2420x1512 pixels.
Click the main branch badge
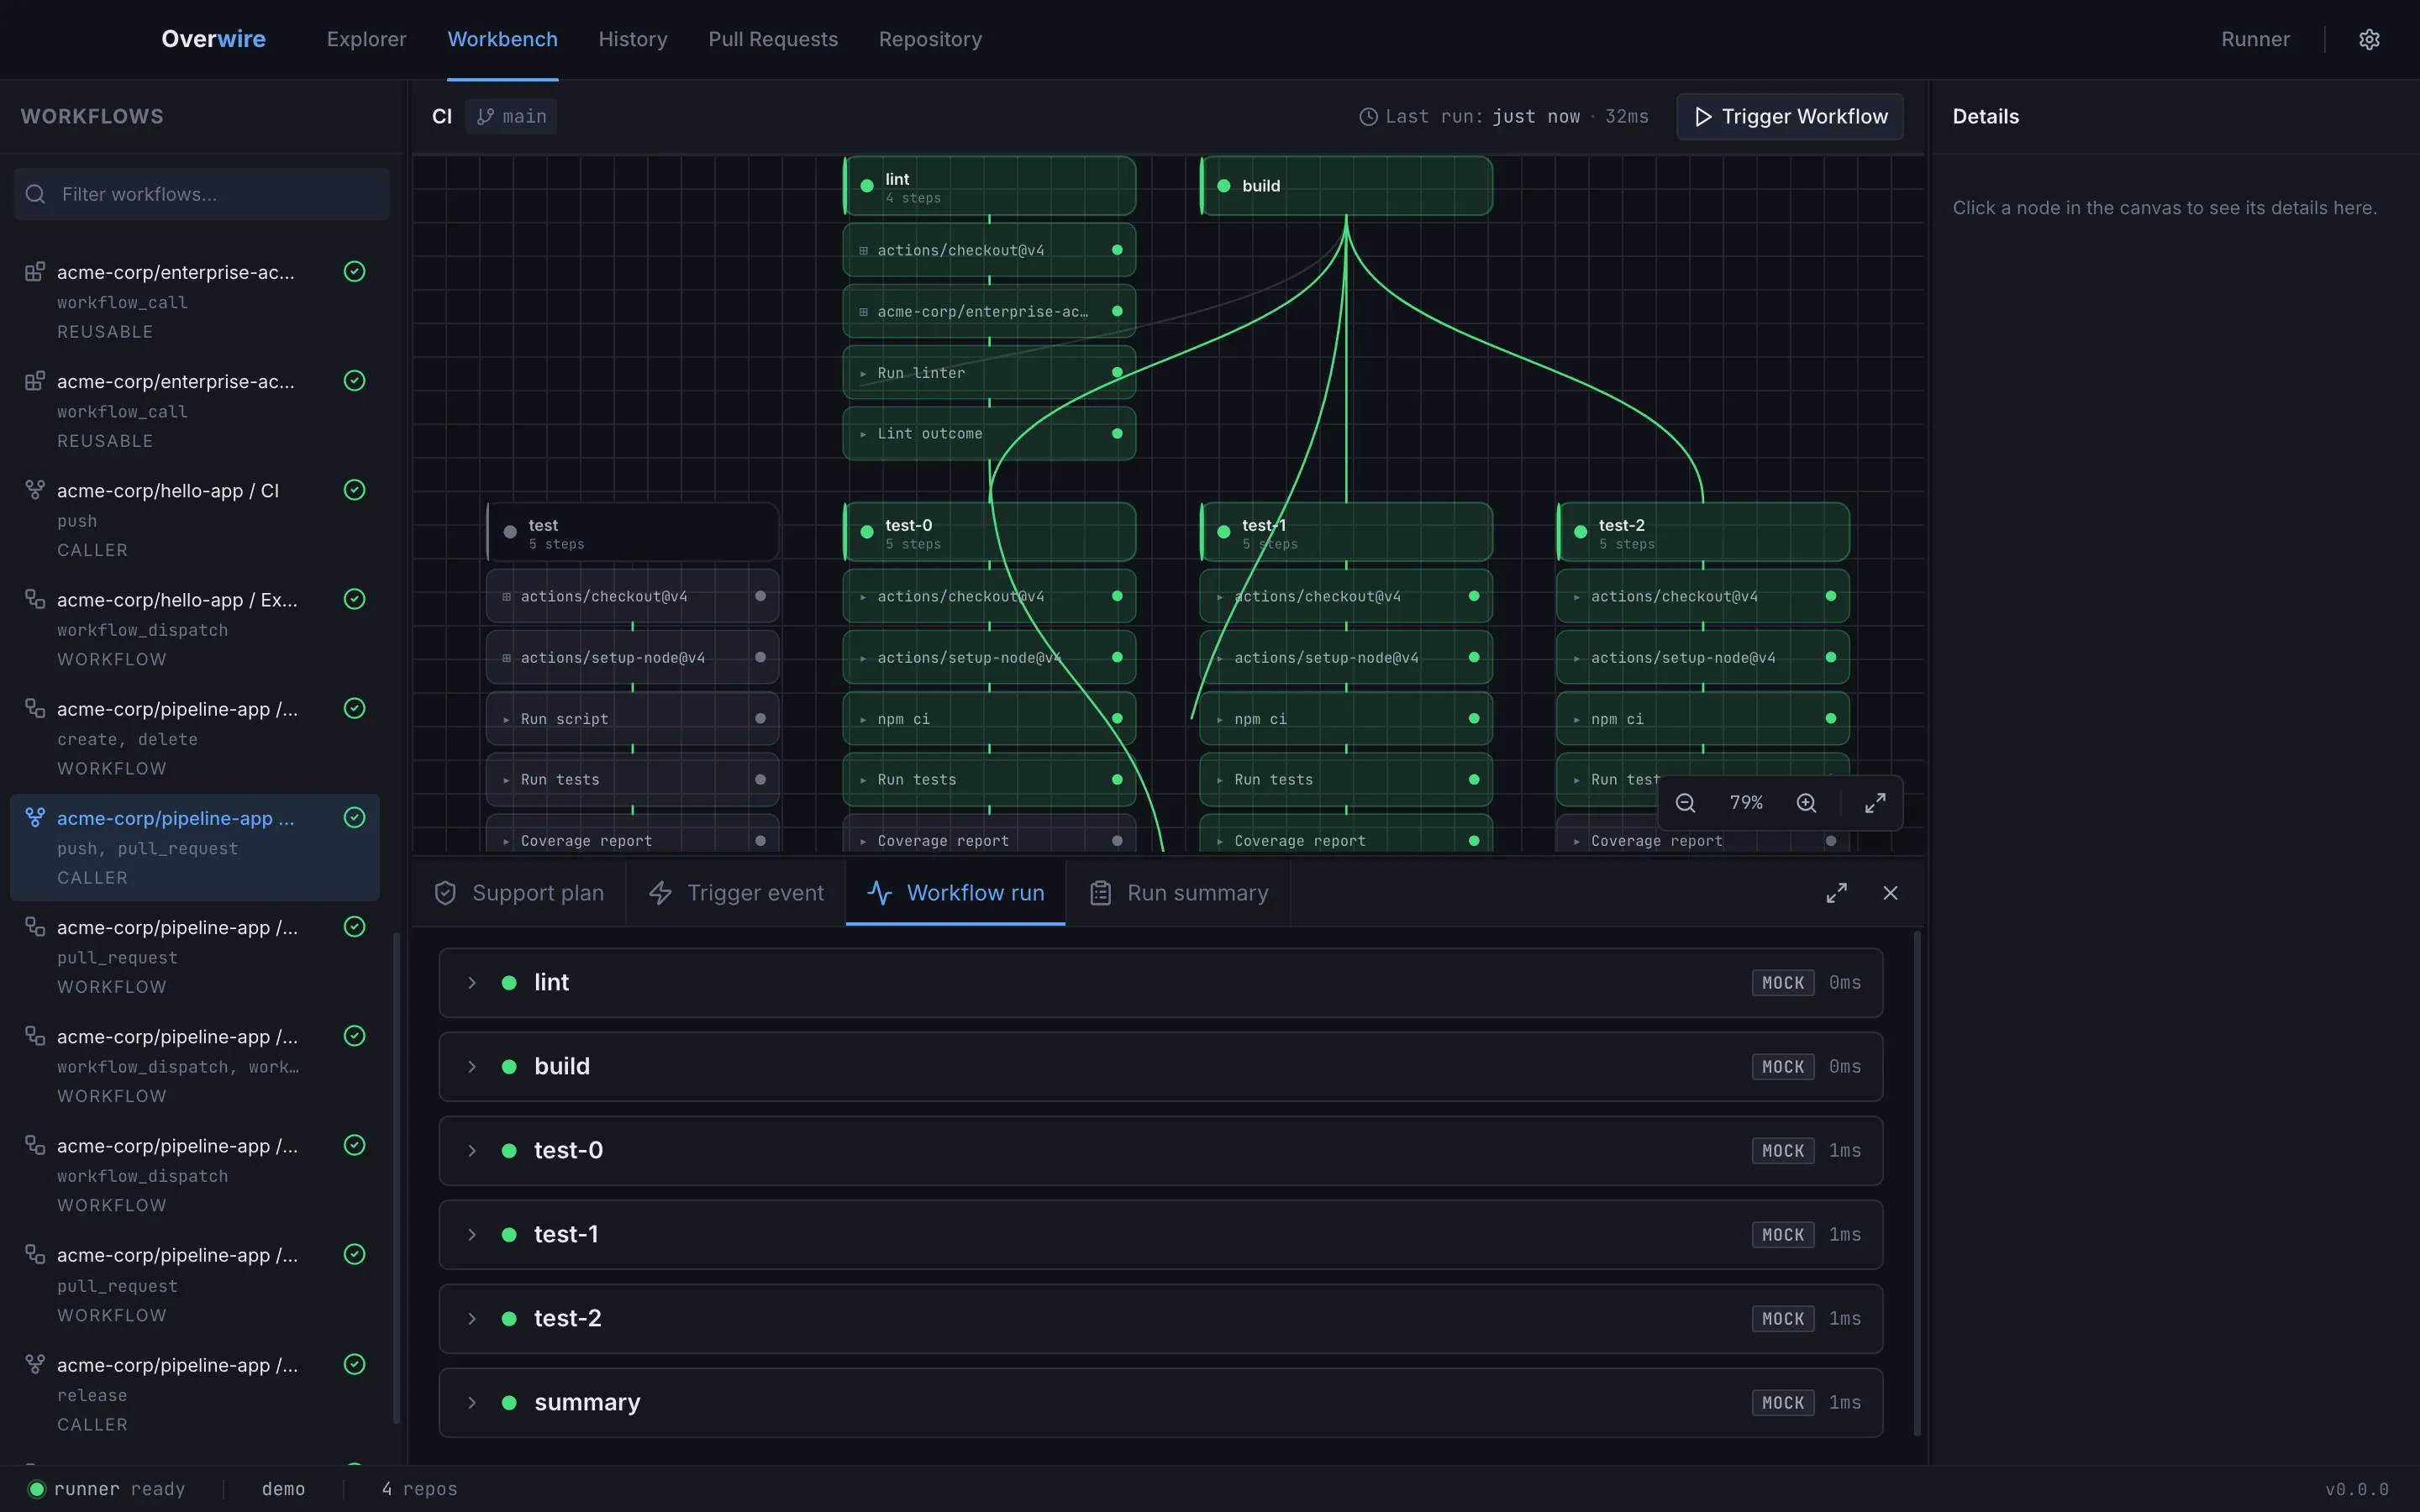click(511, 117)
